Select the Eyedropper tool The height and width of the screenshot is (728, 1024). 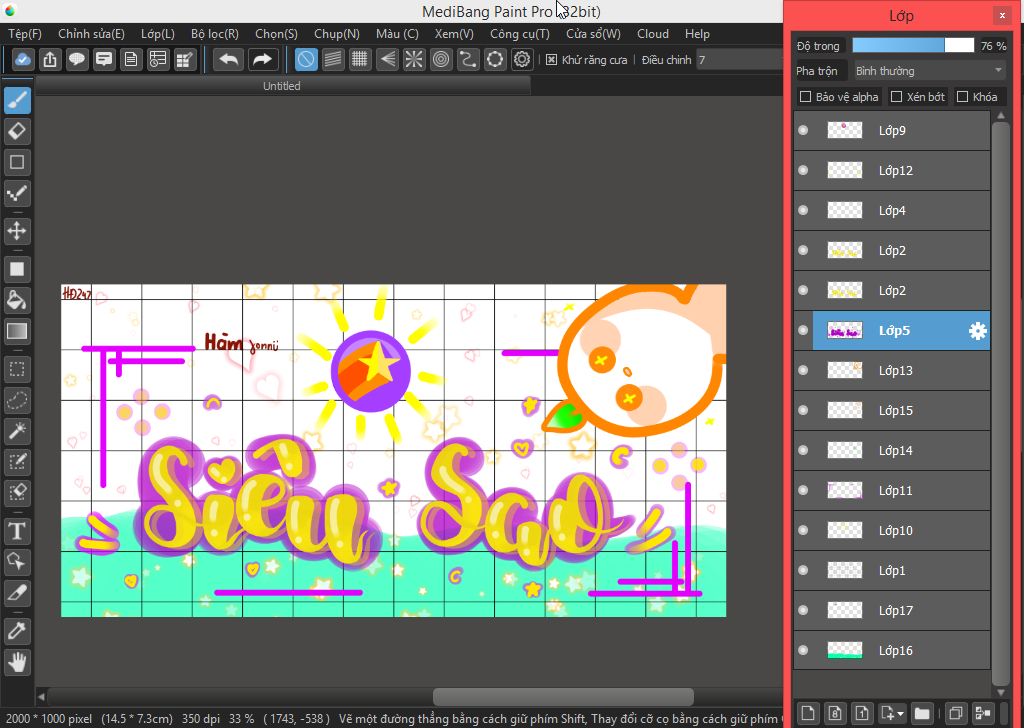click(x=17, y=630)
